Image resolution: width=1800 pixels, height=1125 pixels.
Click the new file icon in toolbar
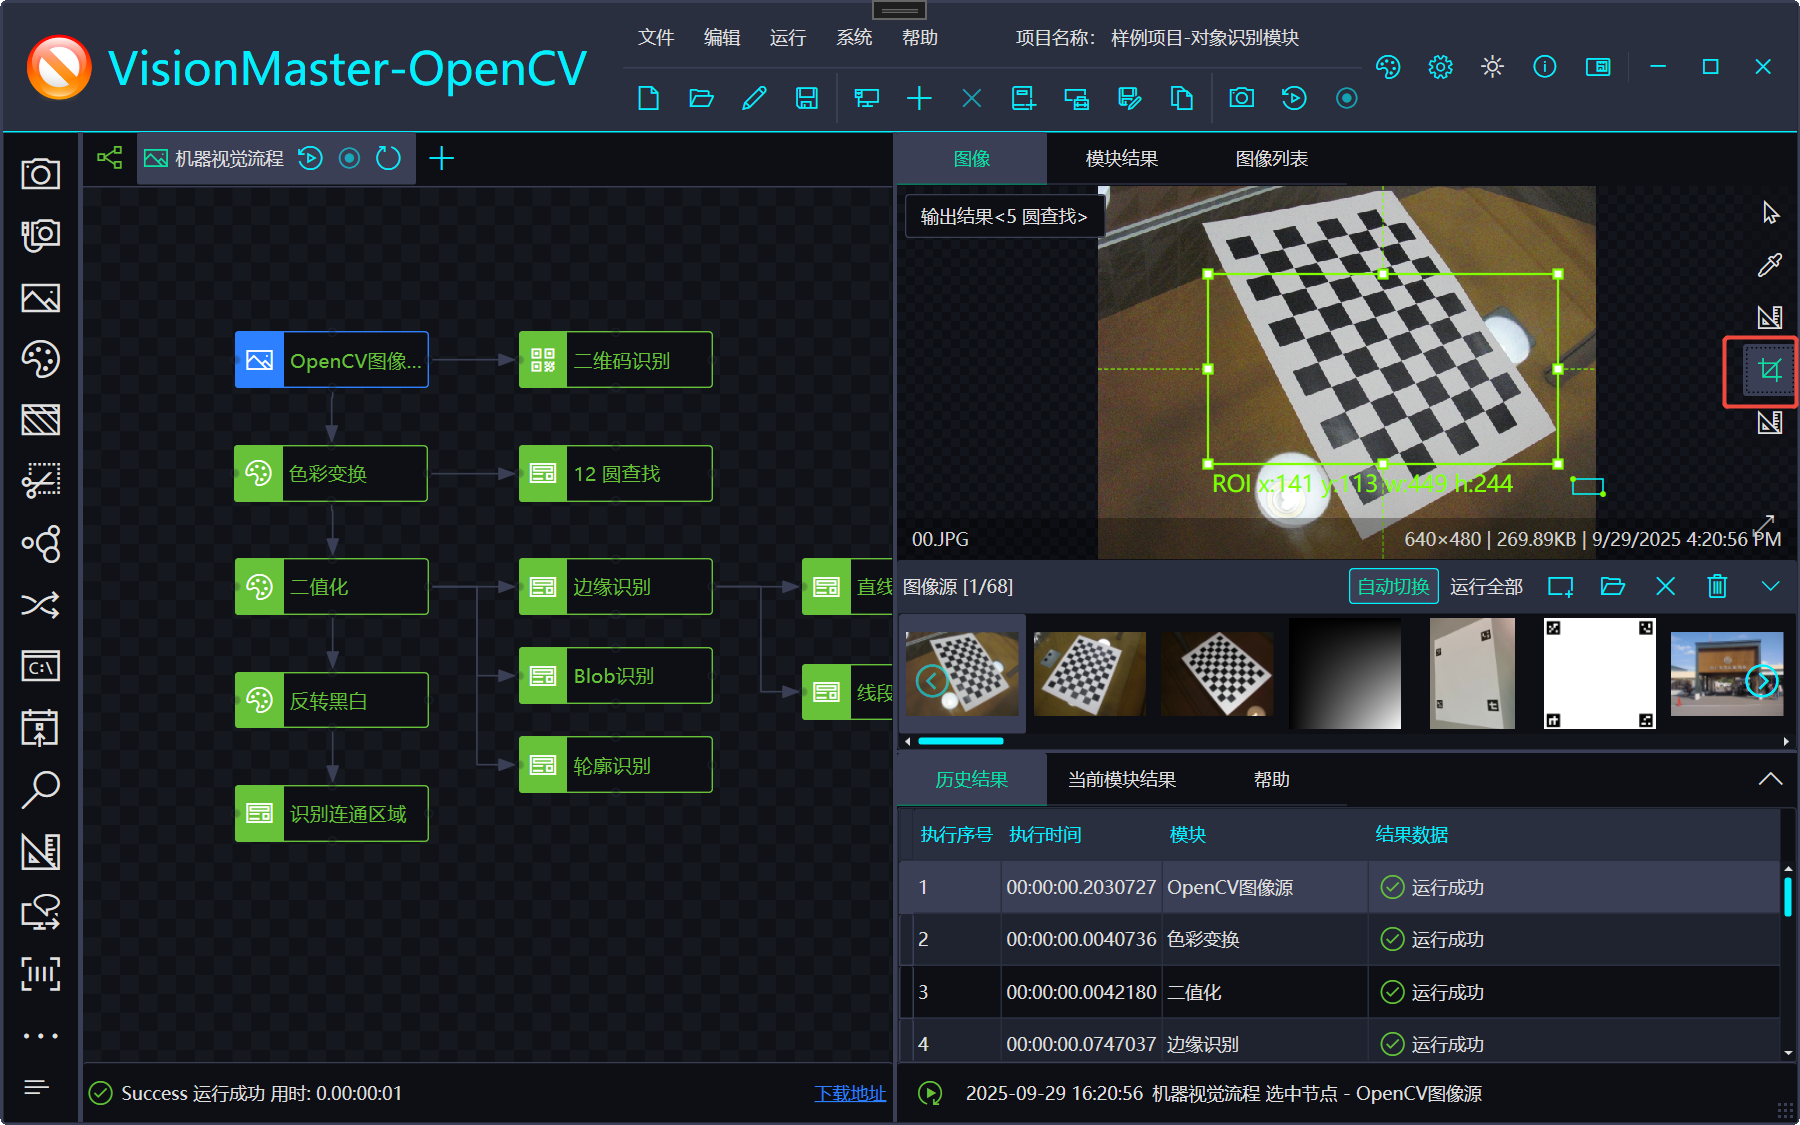click(x=648, y=98)
